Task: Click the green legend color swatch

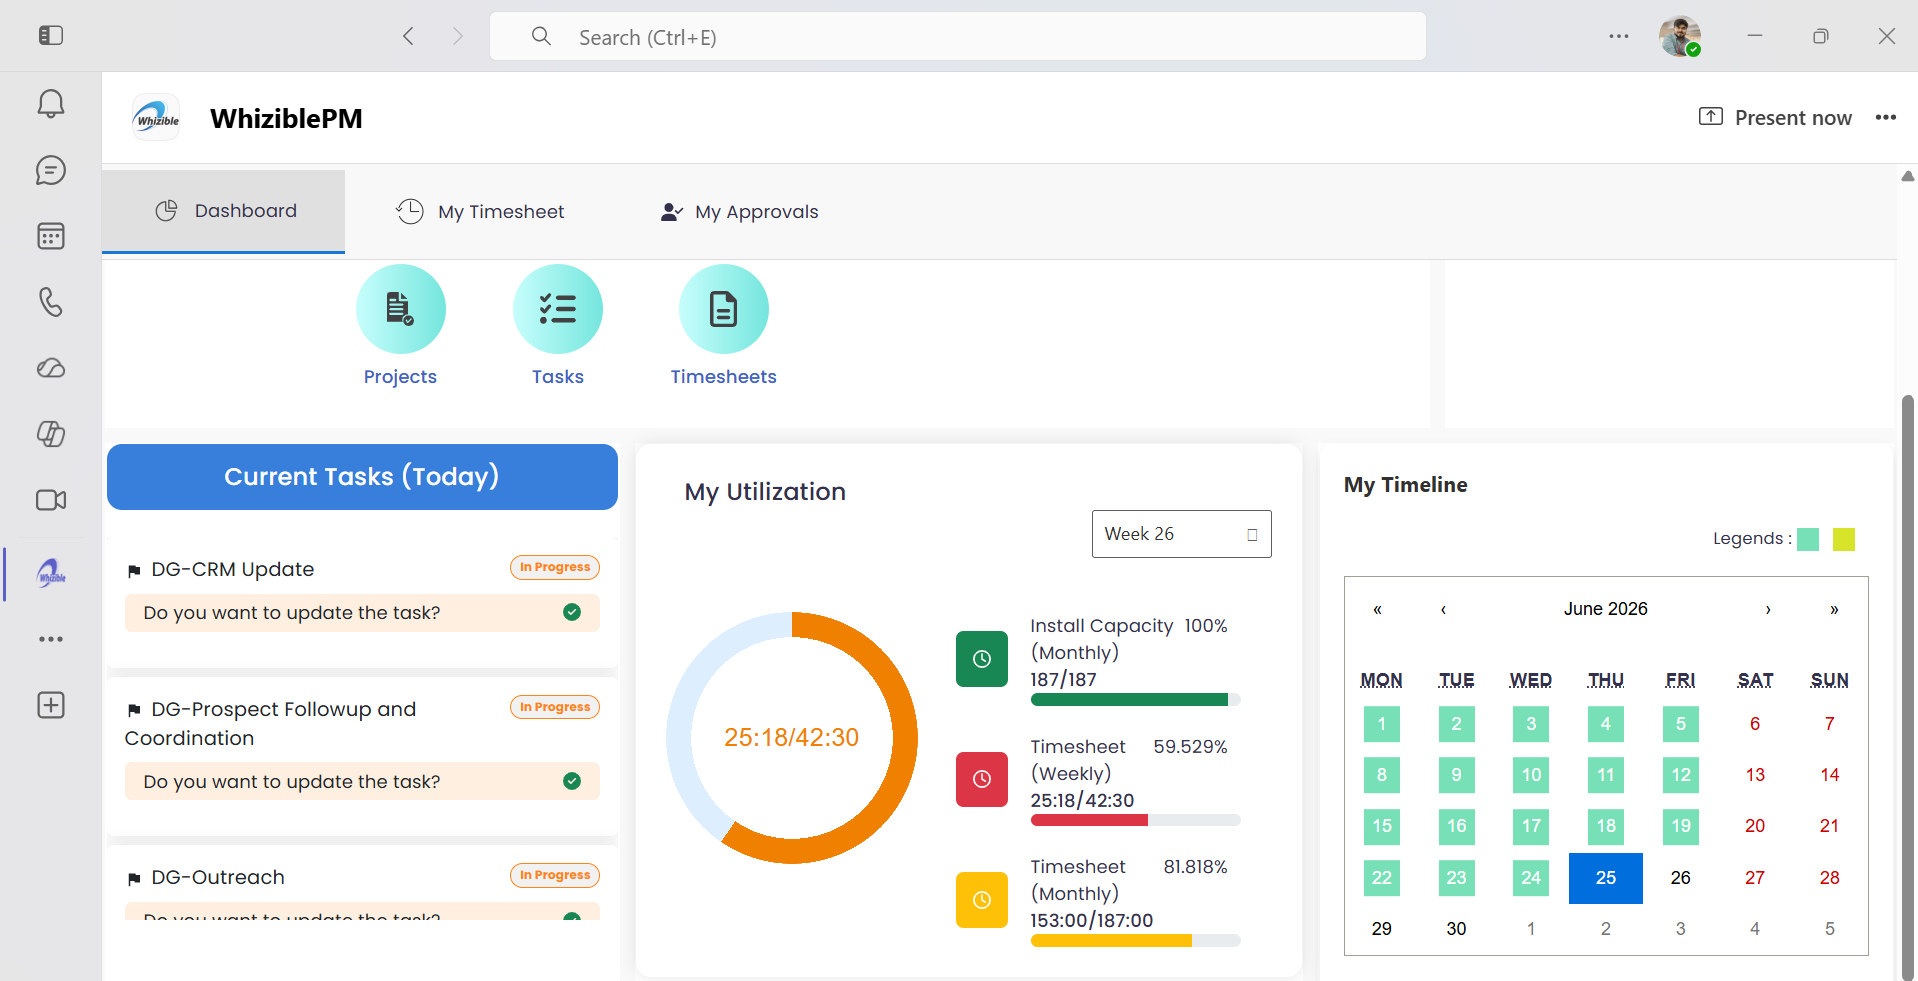Action: point(1808,539)
